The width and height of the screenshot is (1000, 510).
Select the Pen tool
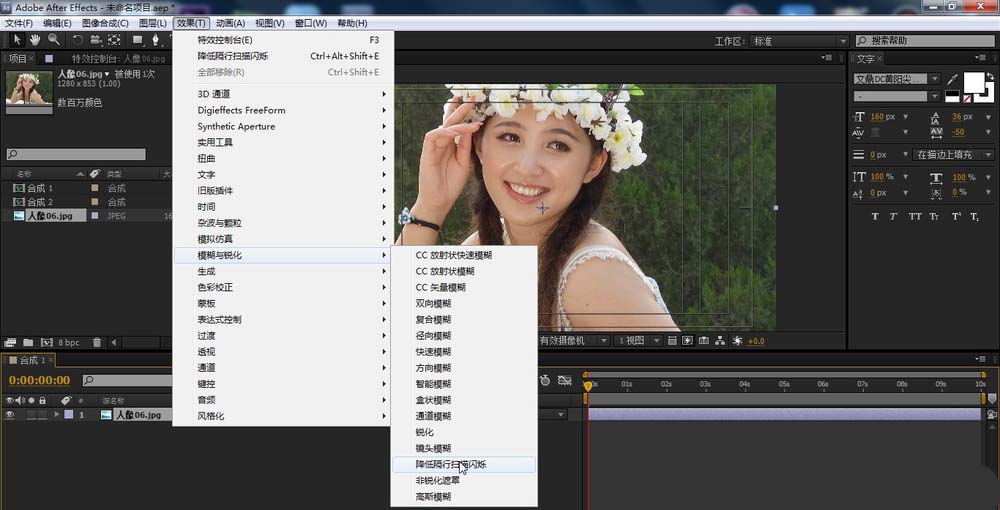pyautogui.click(x=157, y=40)
